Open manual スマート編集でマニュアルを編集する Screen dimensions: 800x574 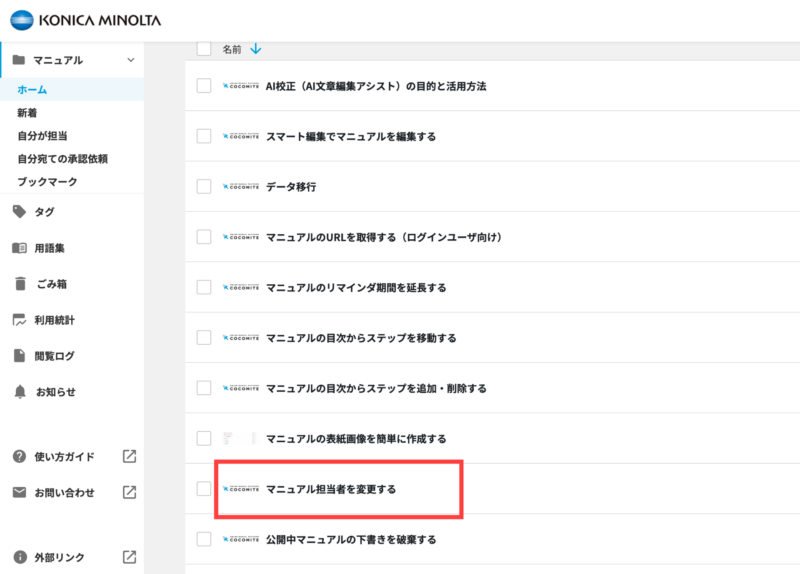351,136
